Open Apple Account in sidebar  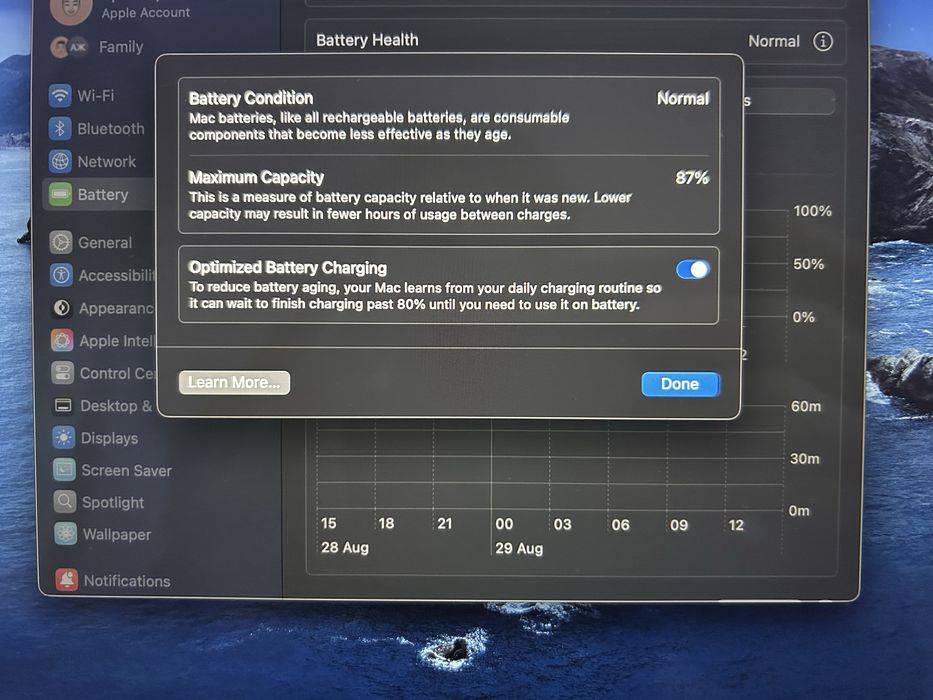(x=146, y=12)
